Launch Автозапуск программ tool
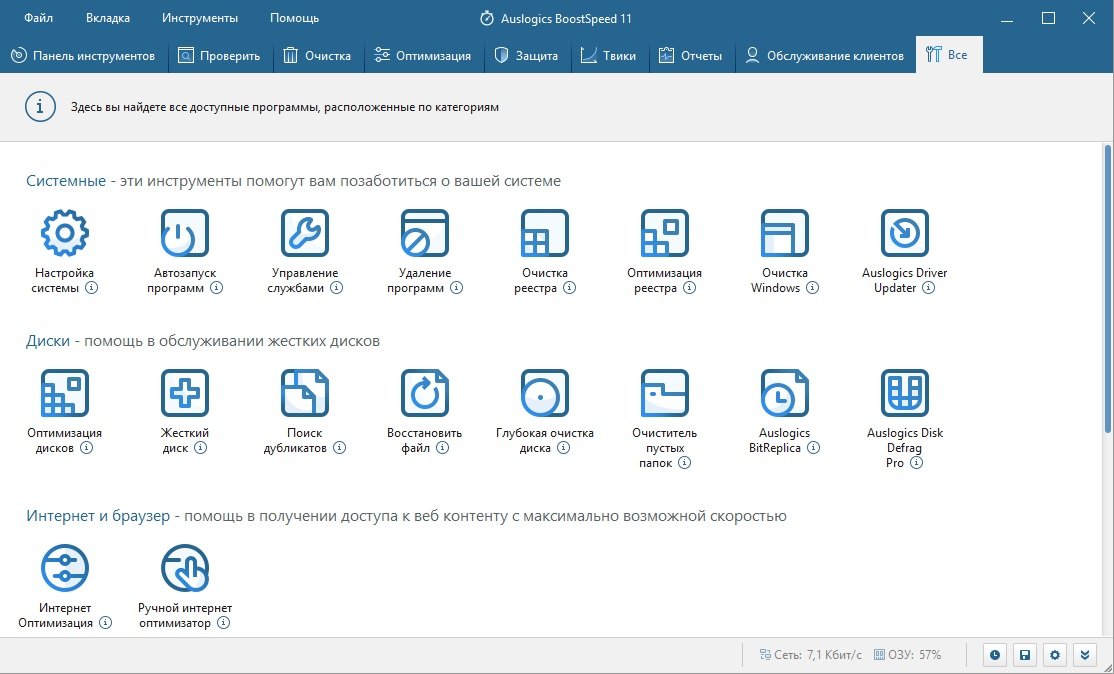 pos(185,233)
